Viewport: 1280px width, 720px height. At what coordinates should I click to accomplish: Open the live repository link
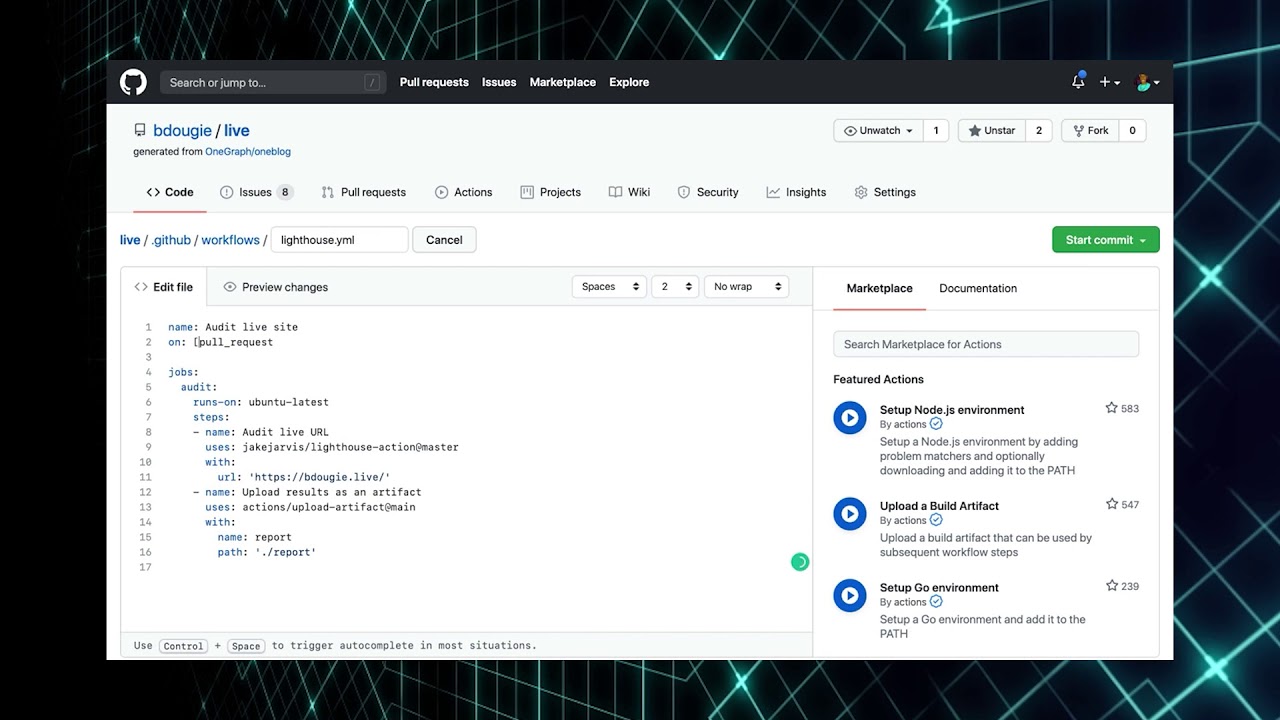[237, 130]
